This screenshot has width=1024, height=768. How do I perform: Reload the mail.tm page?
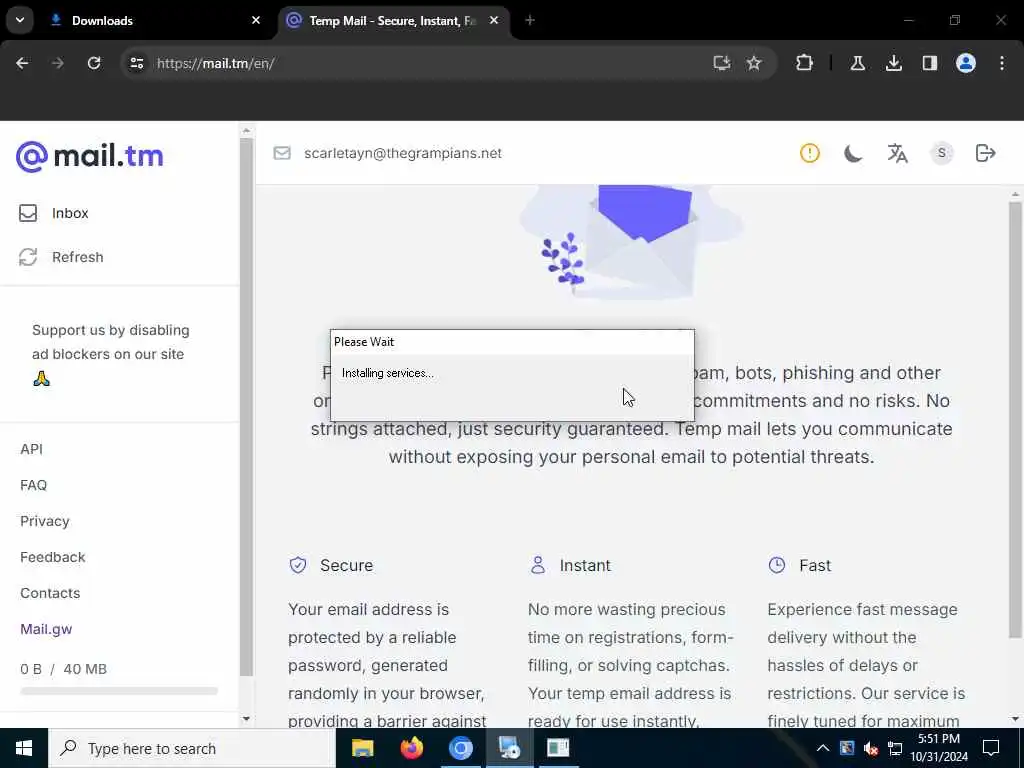pos(94,63)
